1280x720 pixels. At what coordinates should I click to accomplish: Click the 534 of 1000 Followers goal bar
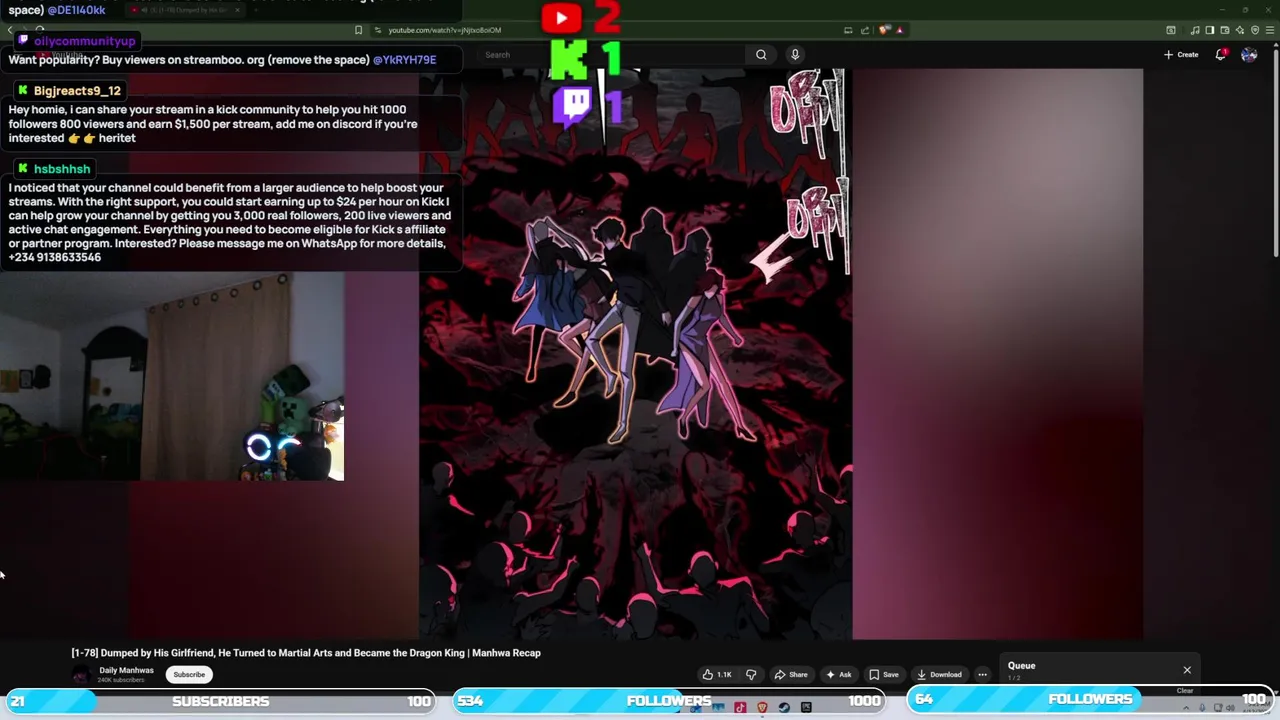(669, 701)
